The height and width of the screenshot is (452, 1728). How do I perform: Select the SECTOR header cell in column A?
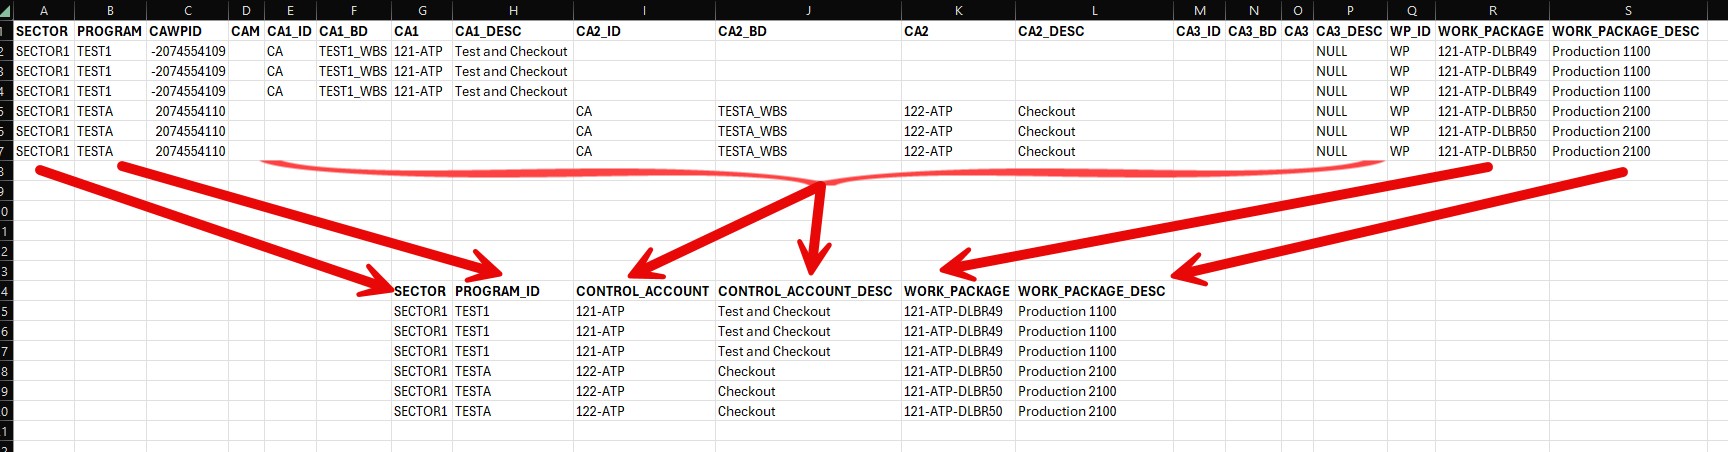pos(43,31)
